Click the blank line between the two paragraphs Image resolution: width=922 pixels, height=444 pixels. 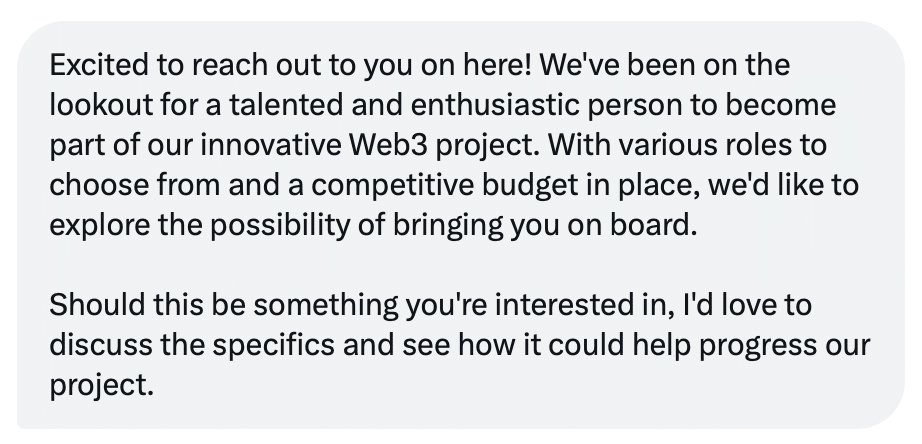pos(460,265)
